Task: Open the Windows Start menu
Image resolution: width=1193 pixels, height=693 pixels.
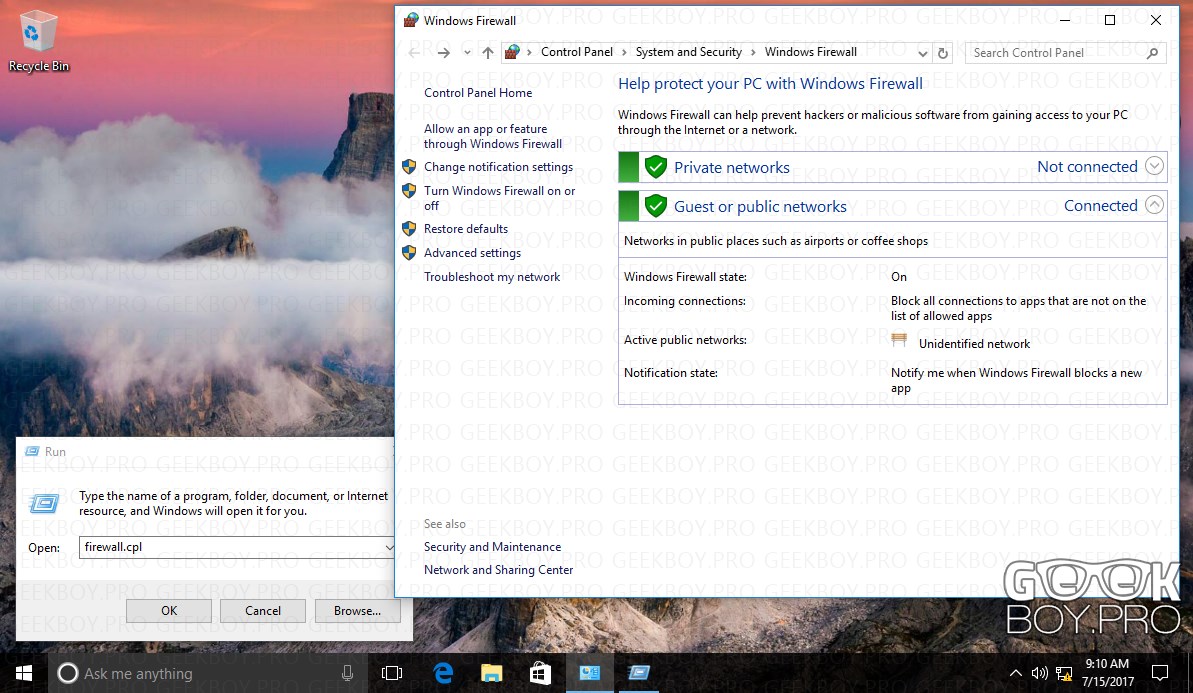Action: coord(24,673)
